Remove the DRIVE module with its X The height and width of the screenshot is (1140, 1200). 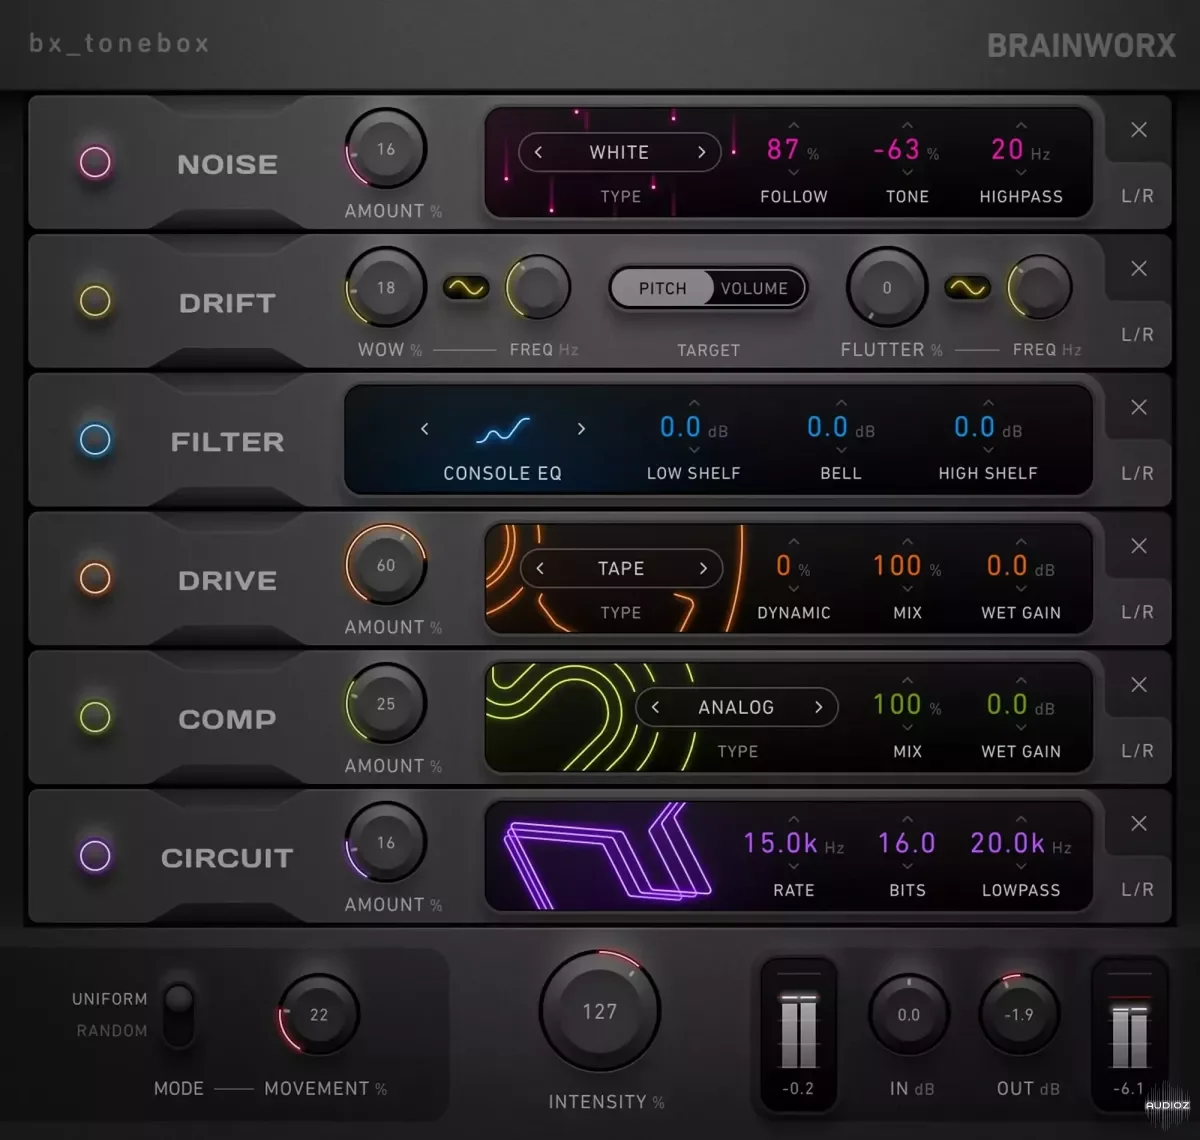point(1138,546)
